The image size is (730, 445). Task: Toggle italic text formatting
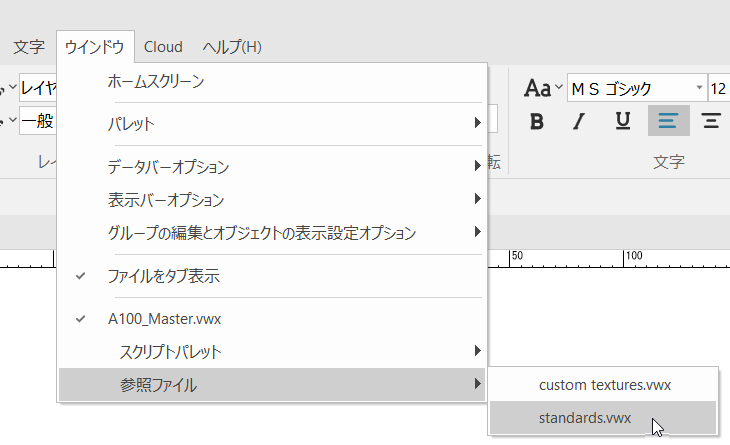(578, 121)
